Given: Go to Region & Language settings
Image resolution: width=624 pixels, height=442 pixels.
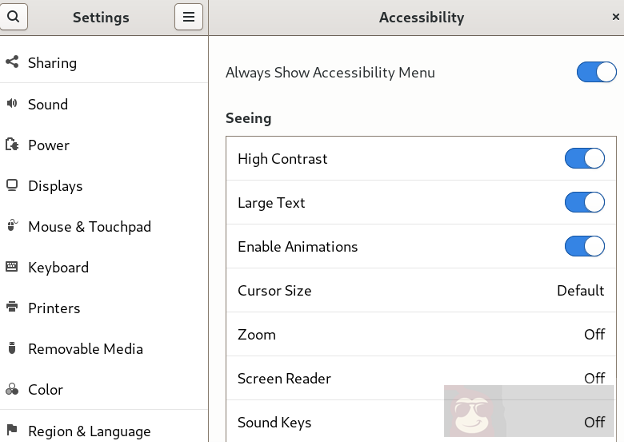Looking at the screenshot, I should (x=89, y=431).
